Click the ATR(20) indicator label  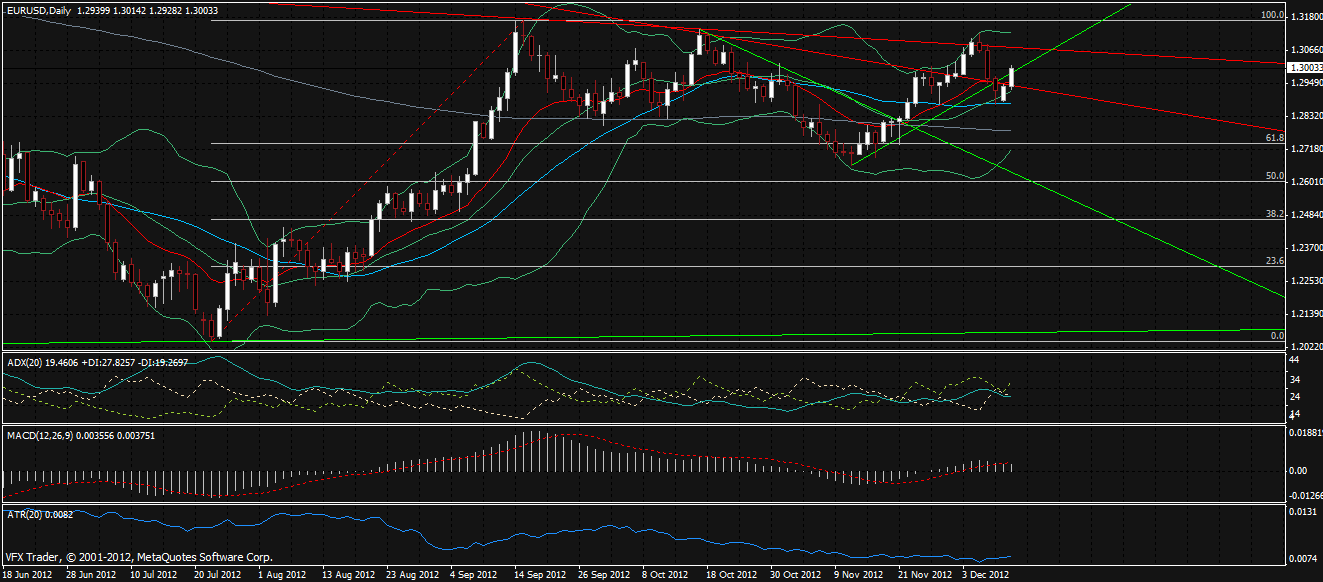pos(29,513)
